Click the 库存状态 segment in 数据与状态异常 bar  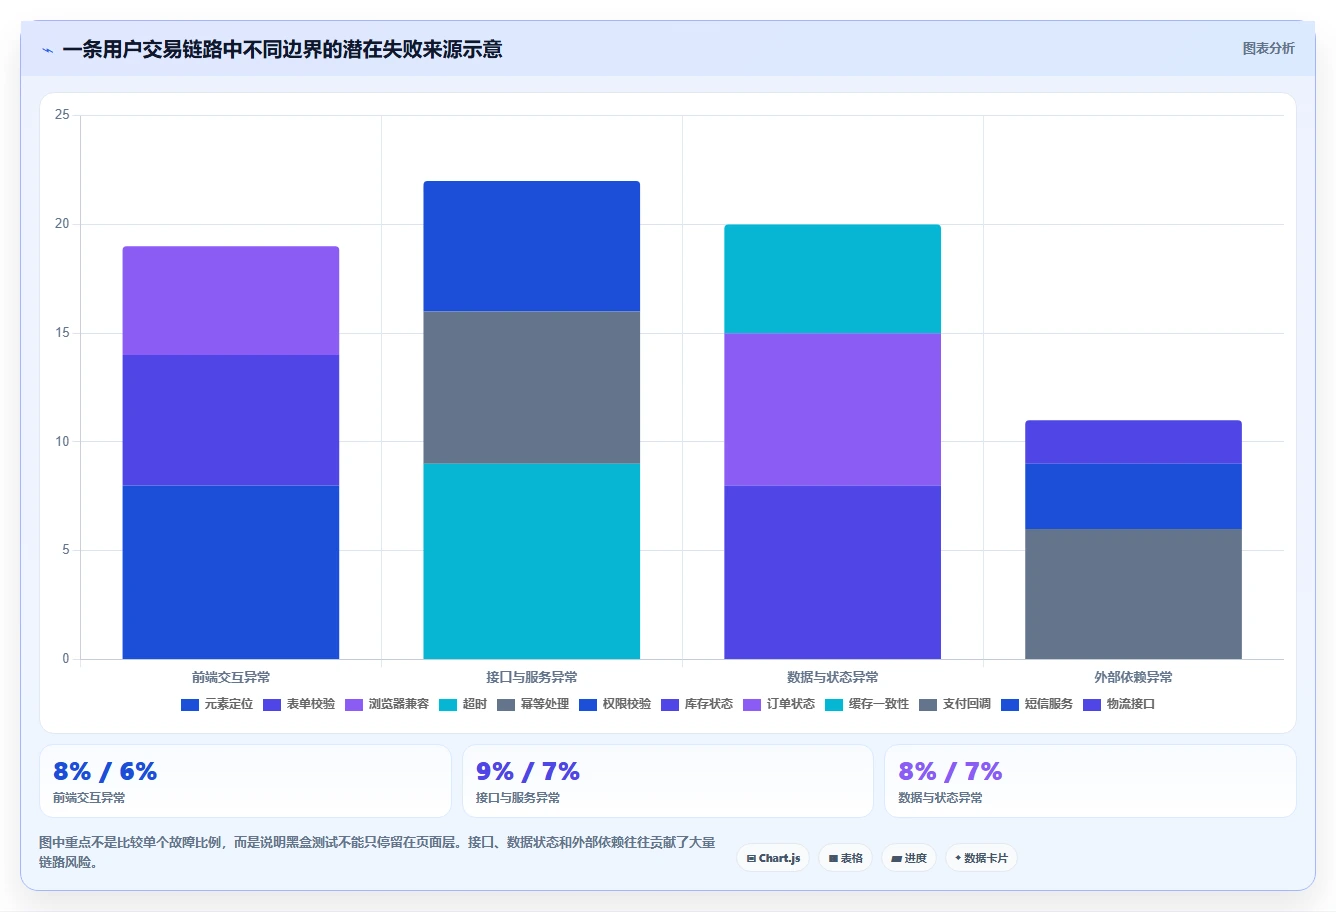(x=833, y=572)
